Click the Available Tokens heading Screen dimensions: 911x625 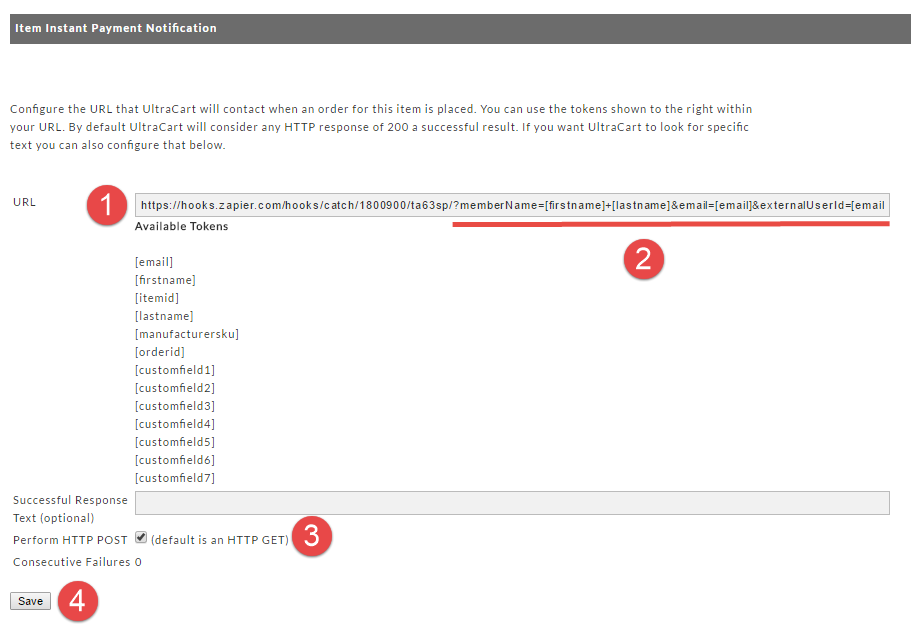[x=181, y=227]
